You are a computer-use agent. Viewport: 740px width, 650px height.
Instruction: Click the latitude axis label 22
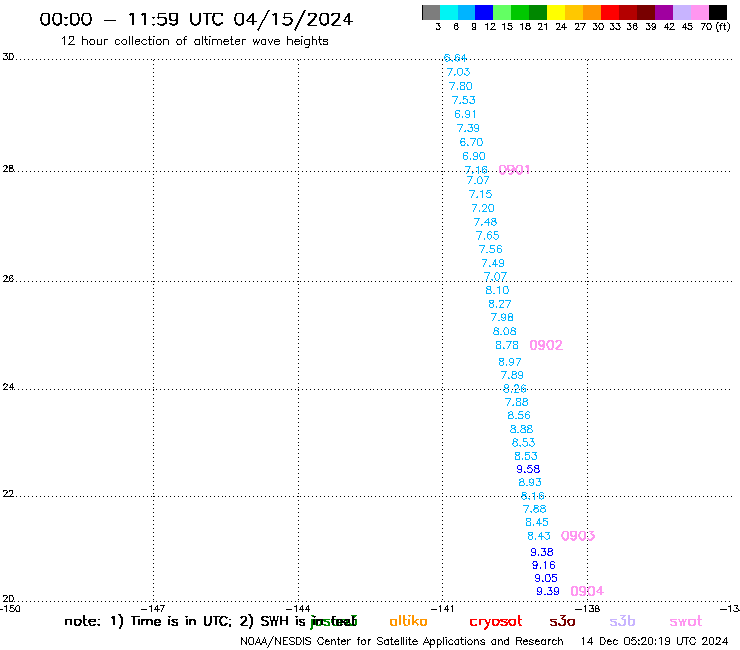click(x=8, y=494)
